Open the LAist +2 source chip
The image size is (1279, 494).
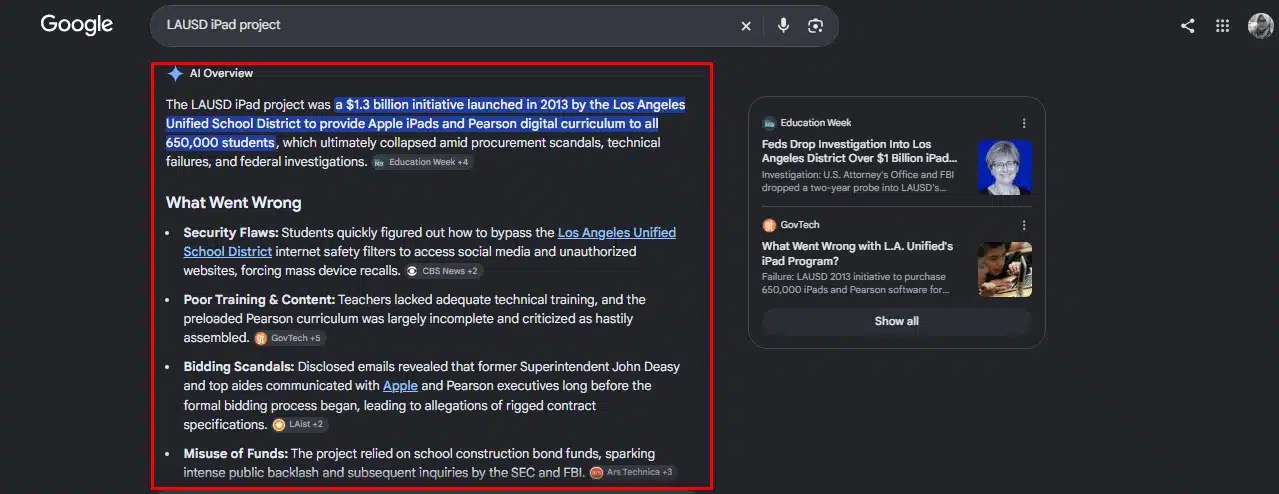[x=298, y=425]
